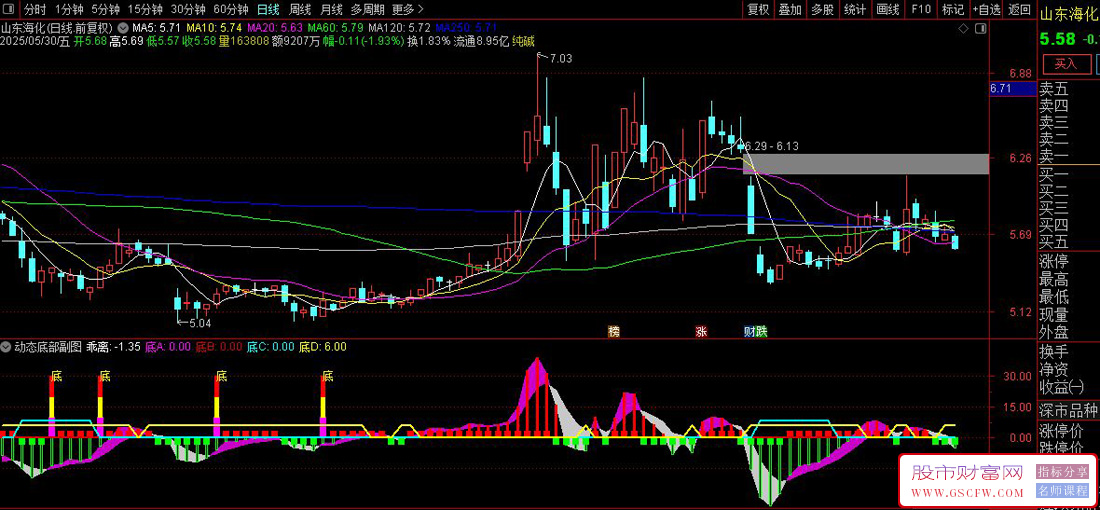Screen dimensions: 1100x510
Task: Click the 深市品种 label
Action: click(x=1068, y=410)
